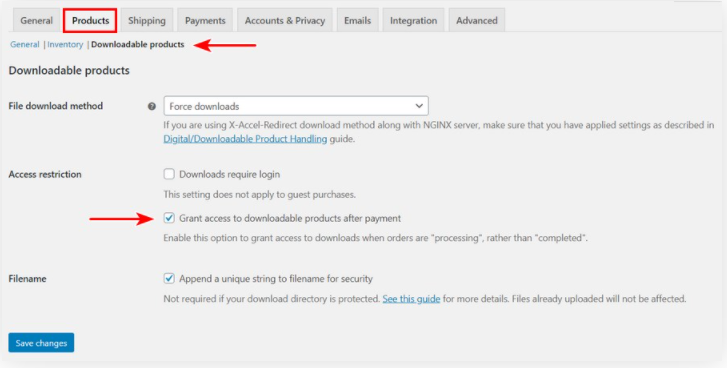Click the File download method help icon
This screenshot has height=368, width=727.
coord(152,106)
